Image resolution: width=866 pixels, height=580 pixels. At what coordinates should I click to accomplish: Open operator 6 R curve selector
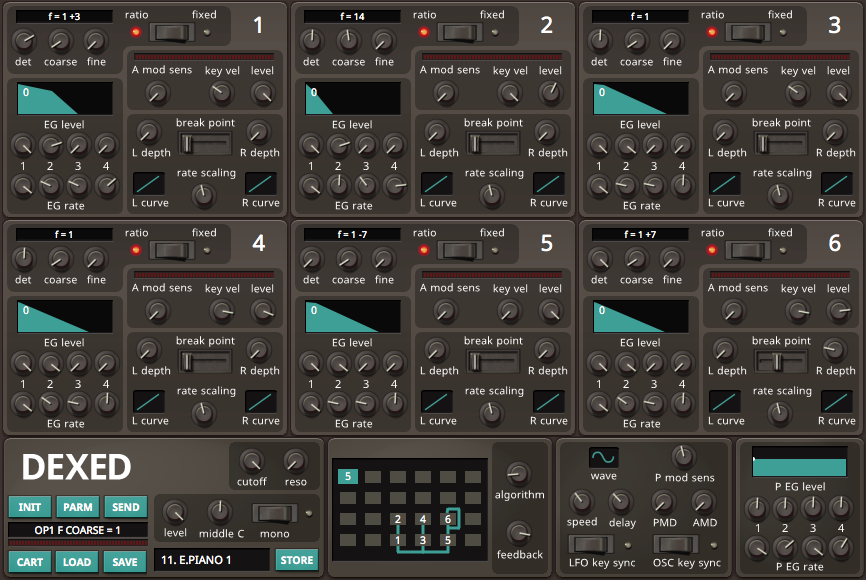click(837, 401)
